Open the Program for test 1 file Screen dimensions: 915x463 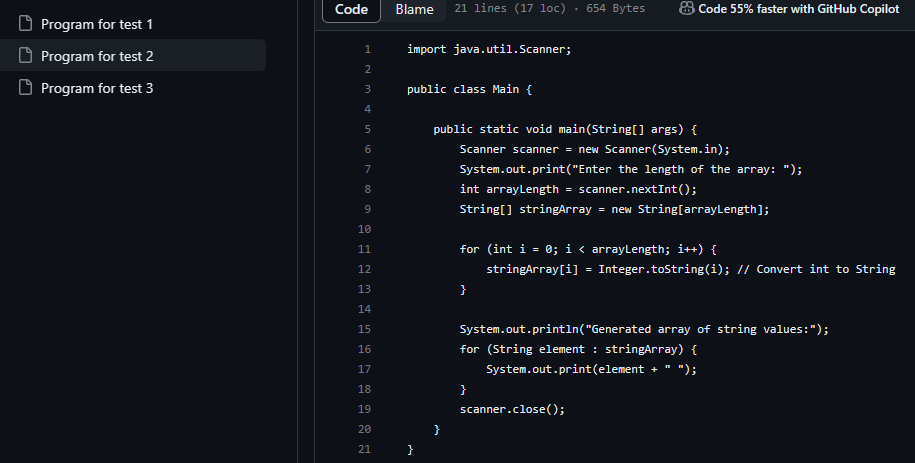coord(97,24)
